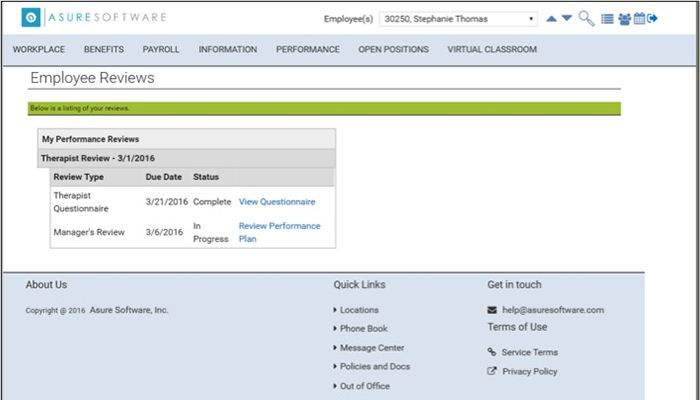Click the Service Terms link icon

point(492,352)
